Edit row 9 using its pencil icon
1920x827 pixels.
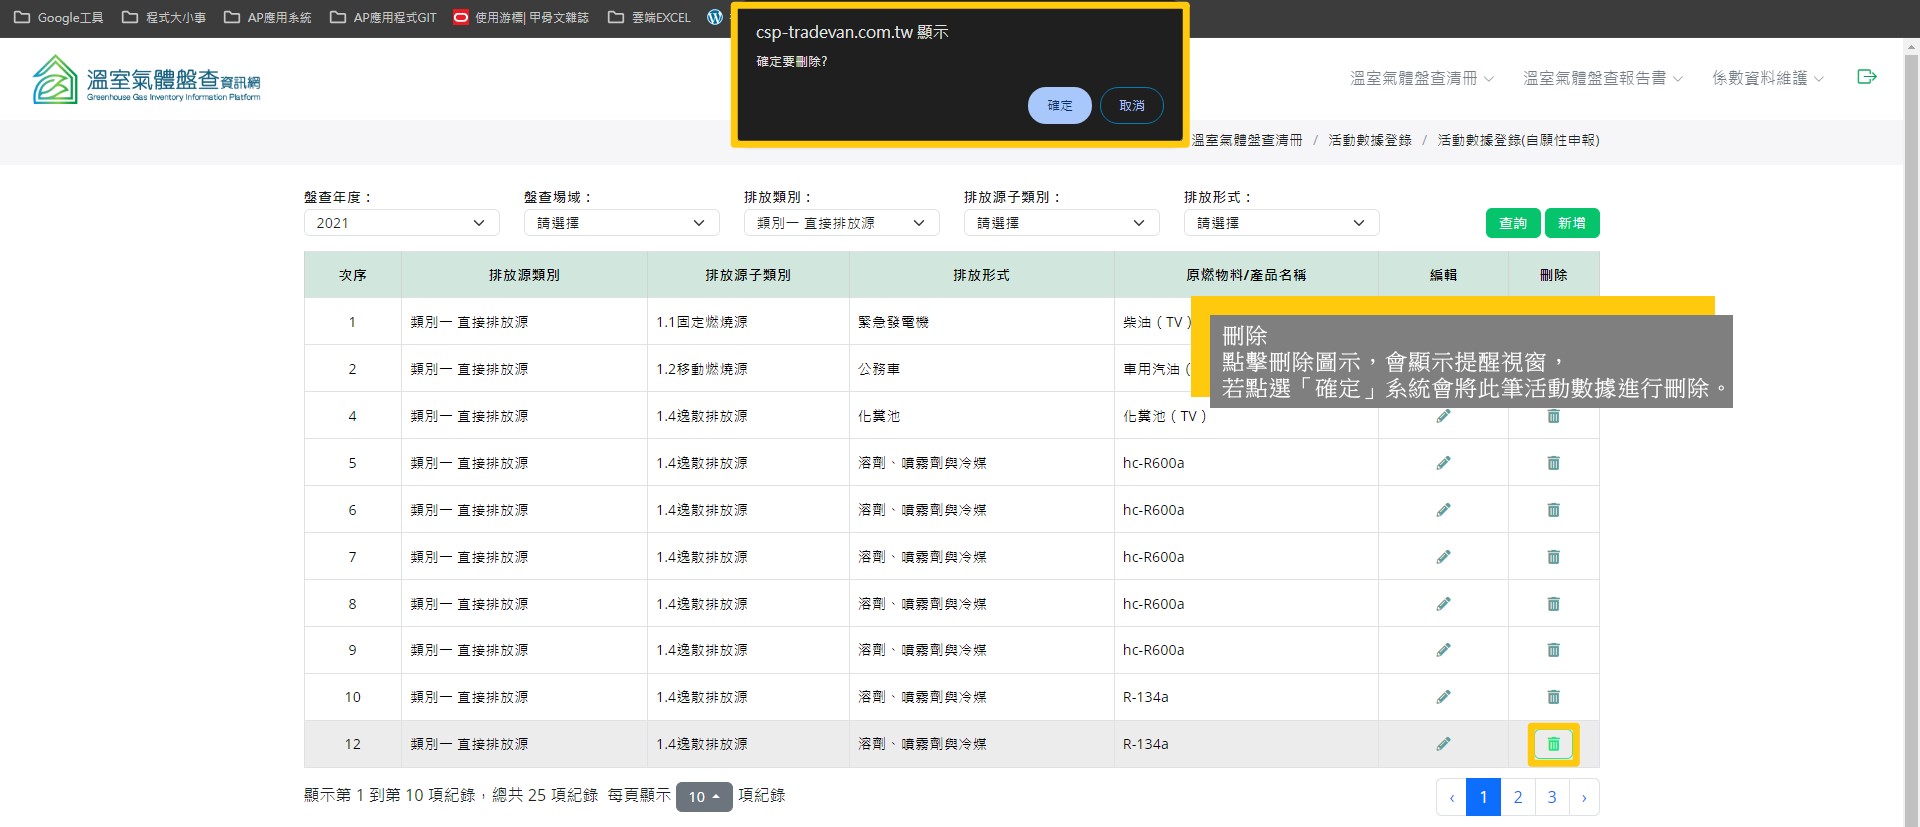pyautogui.click(x=1443, y=650)
